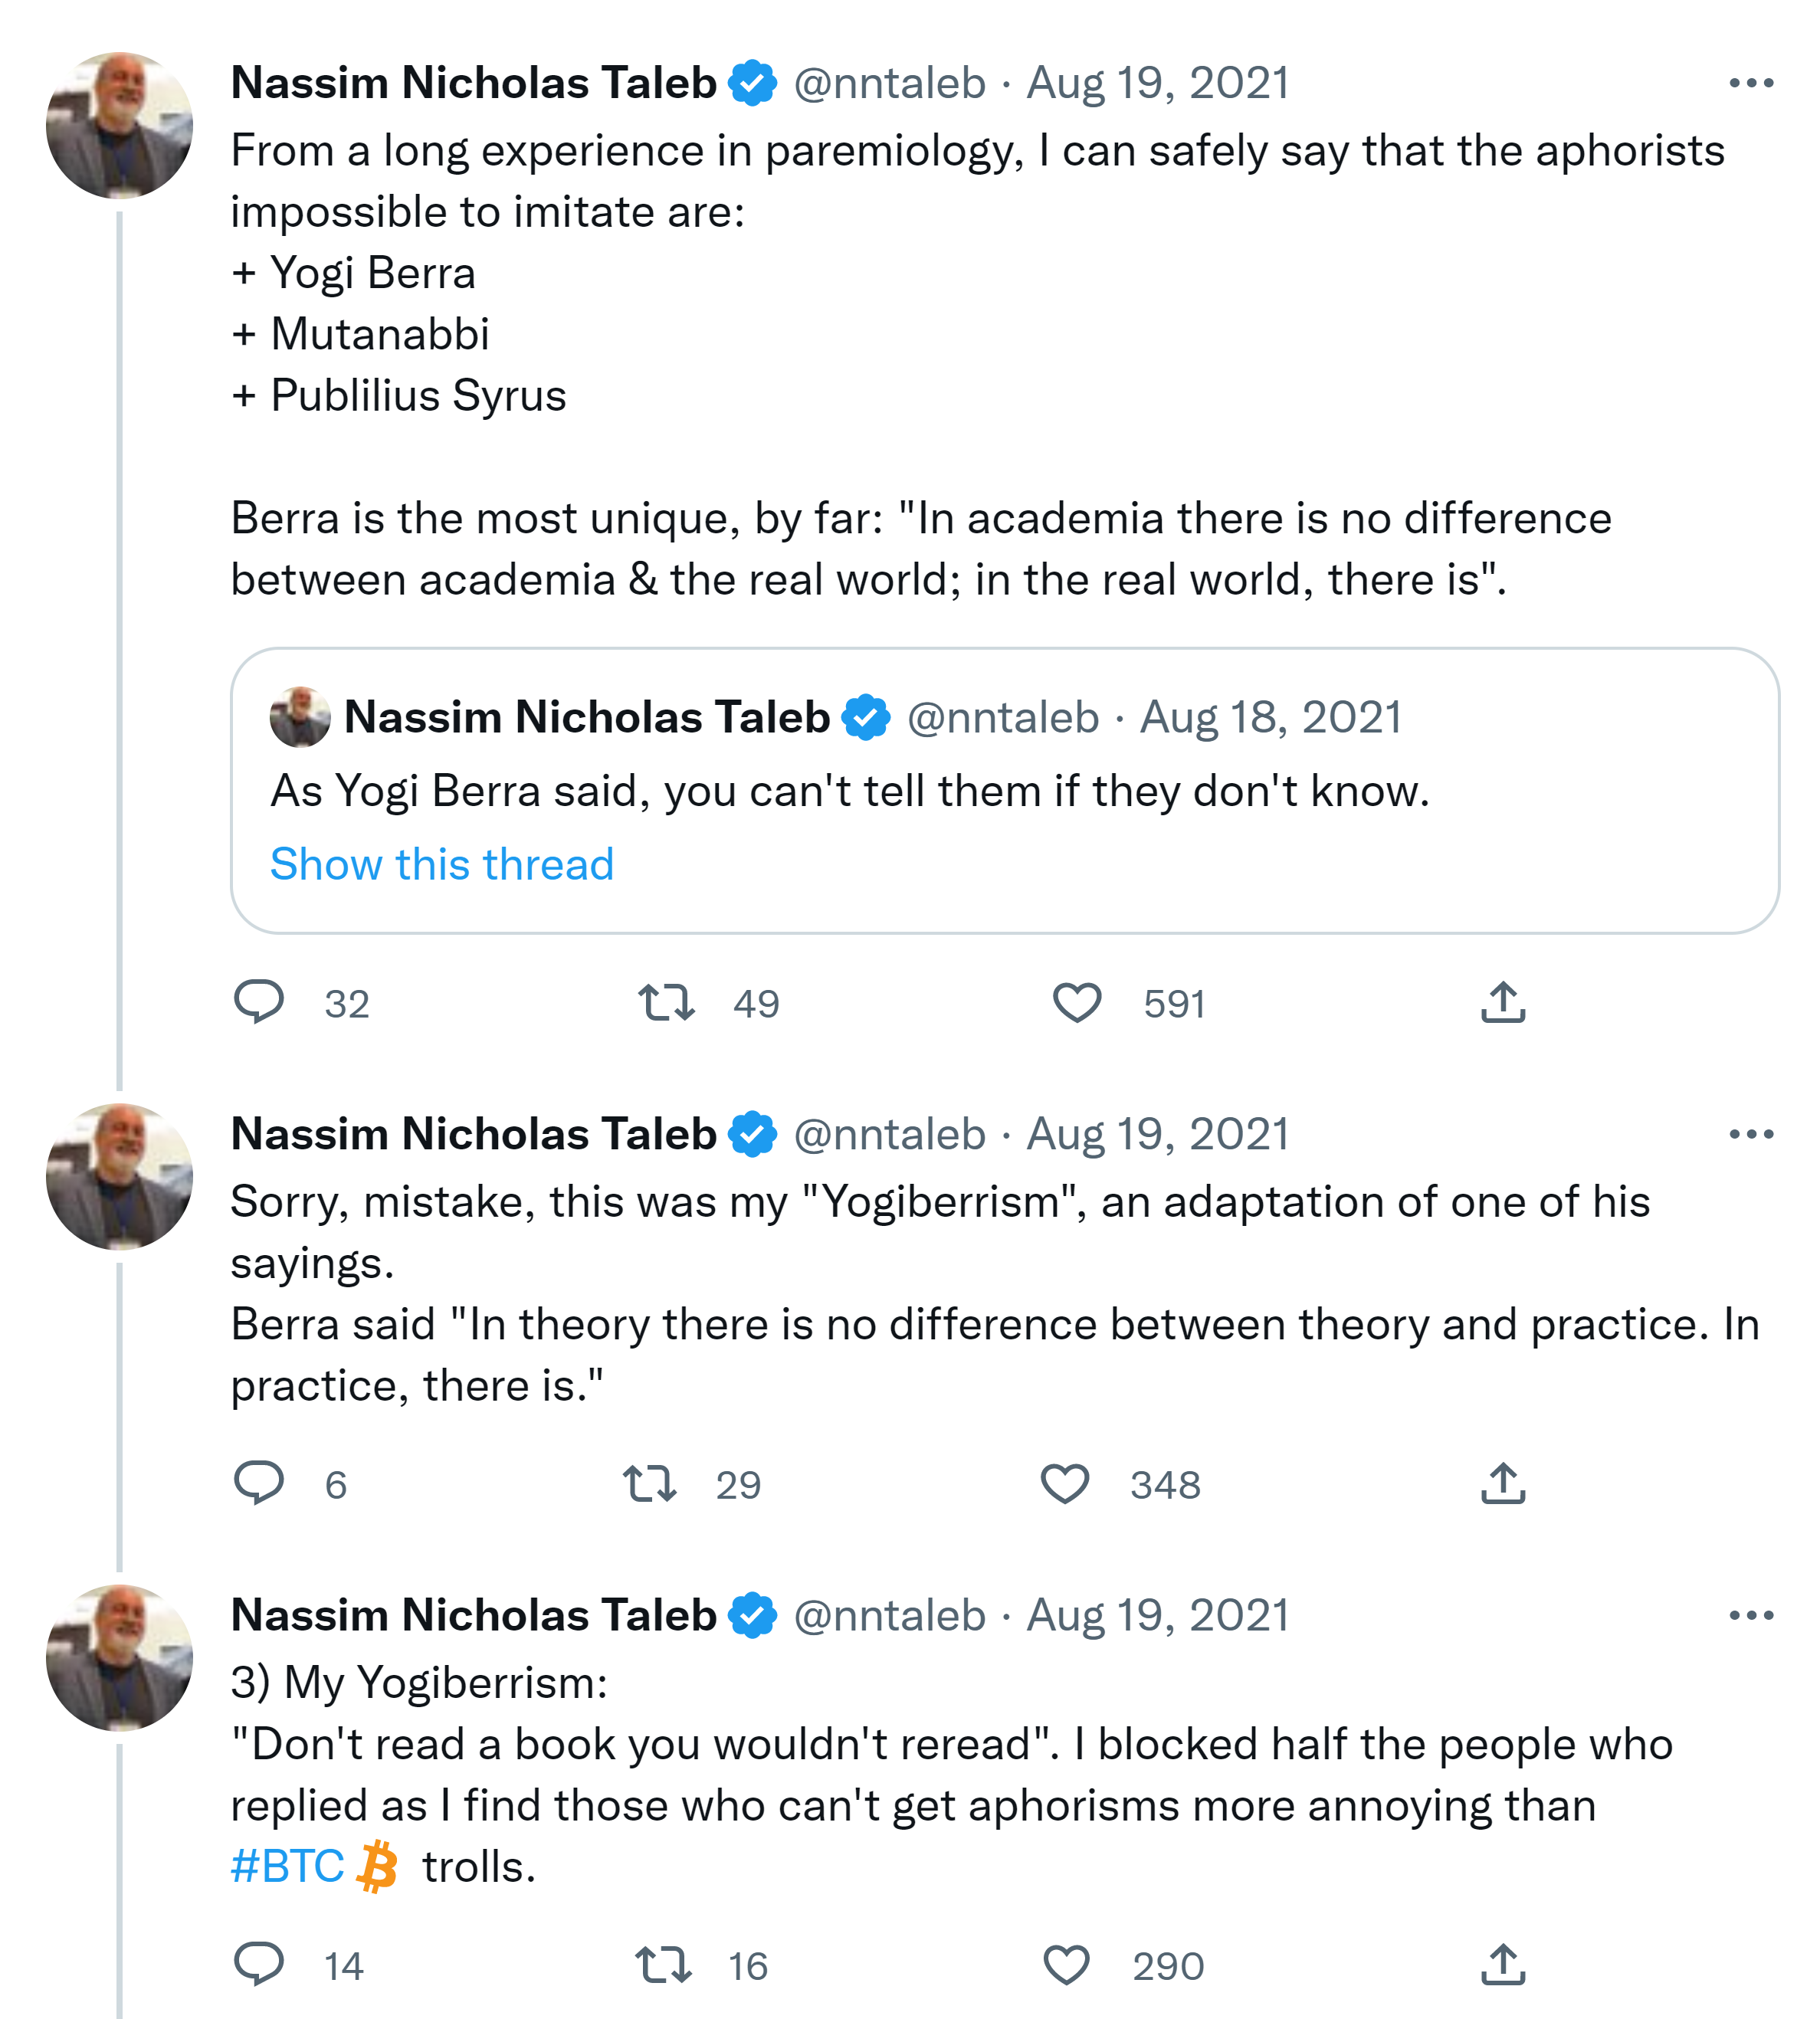Share the "Sorry, mistake" tweet

(1502, 1483)
